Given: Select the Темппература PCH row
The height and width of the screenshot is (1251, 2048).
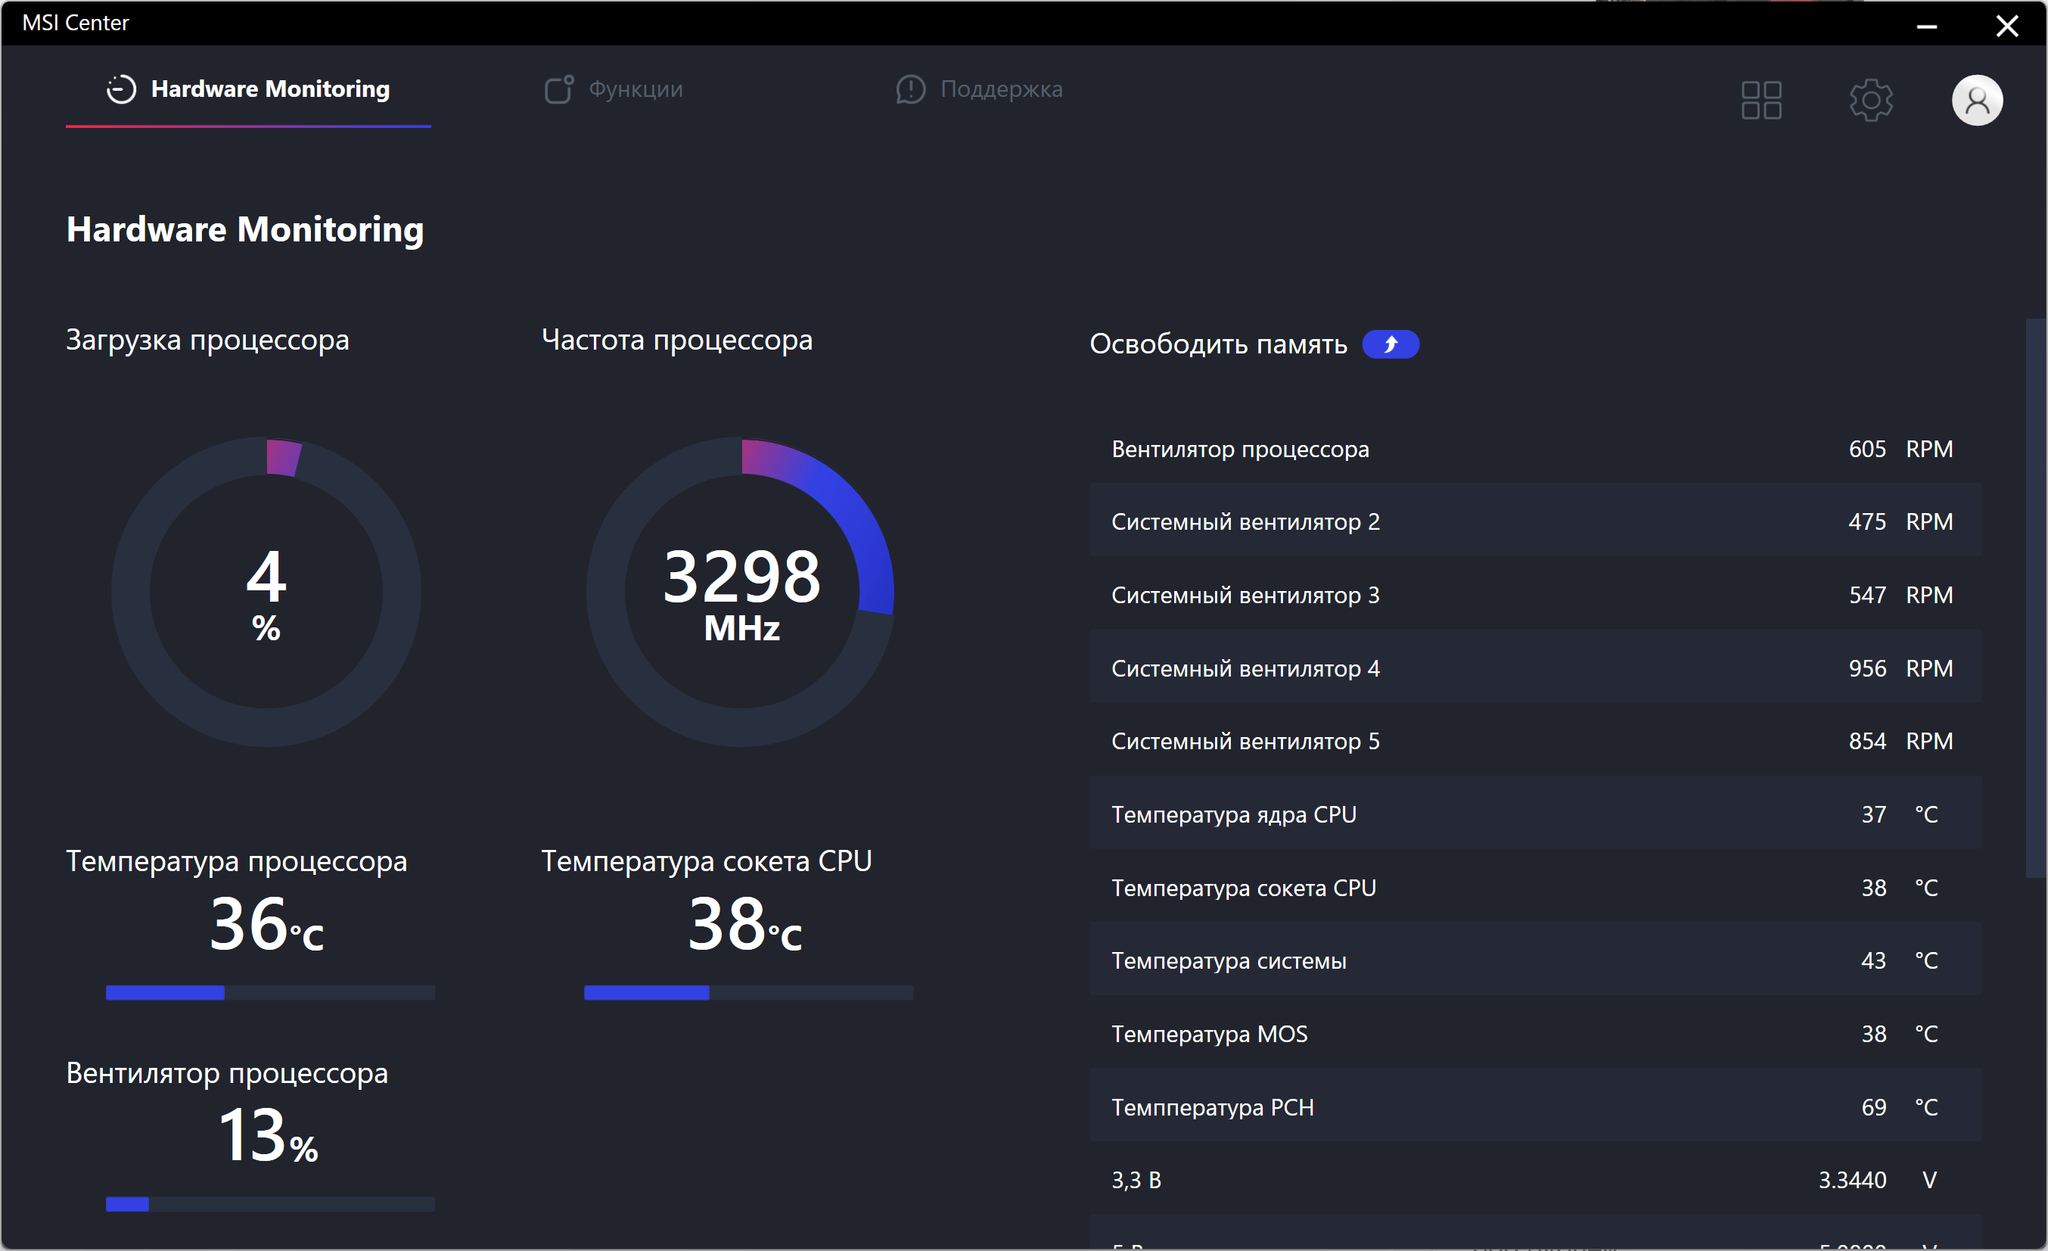Looking at the screenshot, I should coord(1535,1107).
